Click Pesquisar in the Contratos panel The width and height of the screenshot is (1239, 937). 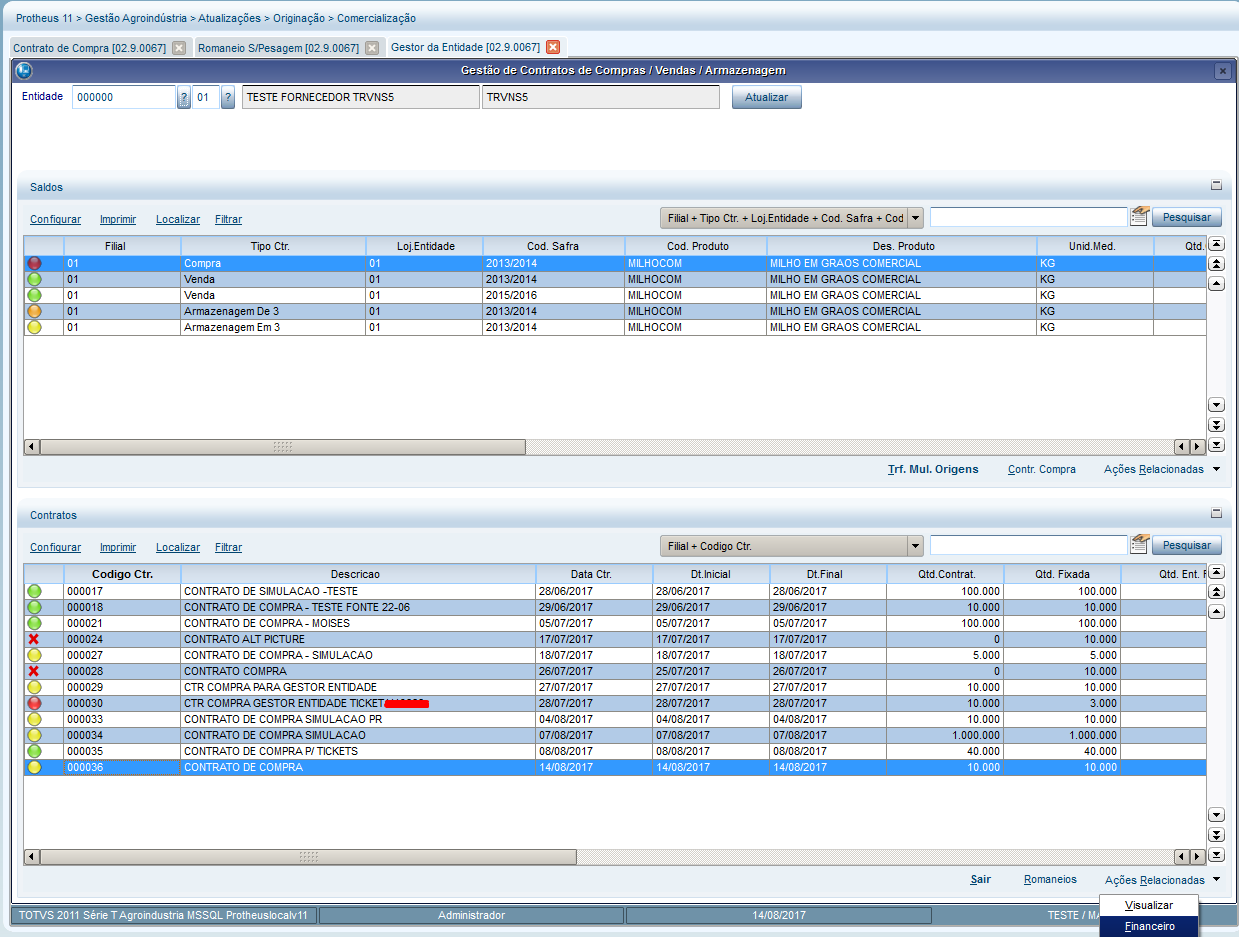coord(1187,545)
